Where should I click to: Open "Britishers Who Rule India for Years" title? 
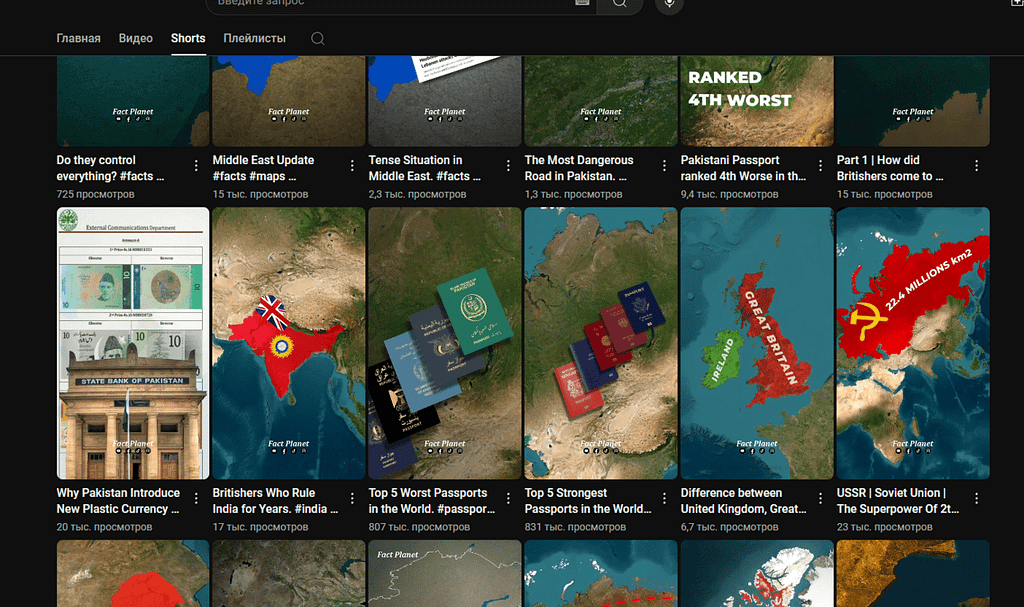pos(275,500)
